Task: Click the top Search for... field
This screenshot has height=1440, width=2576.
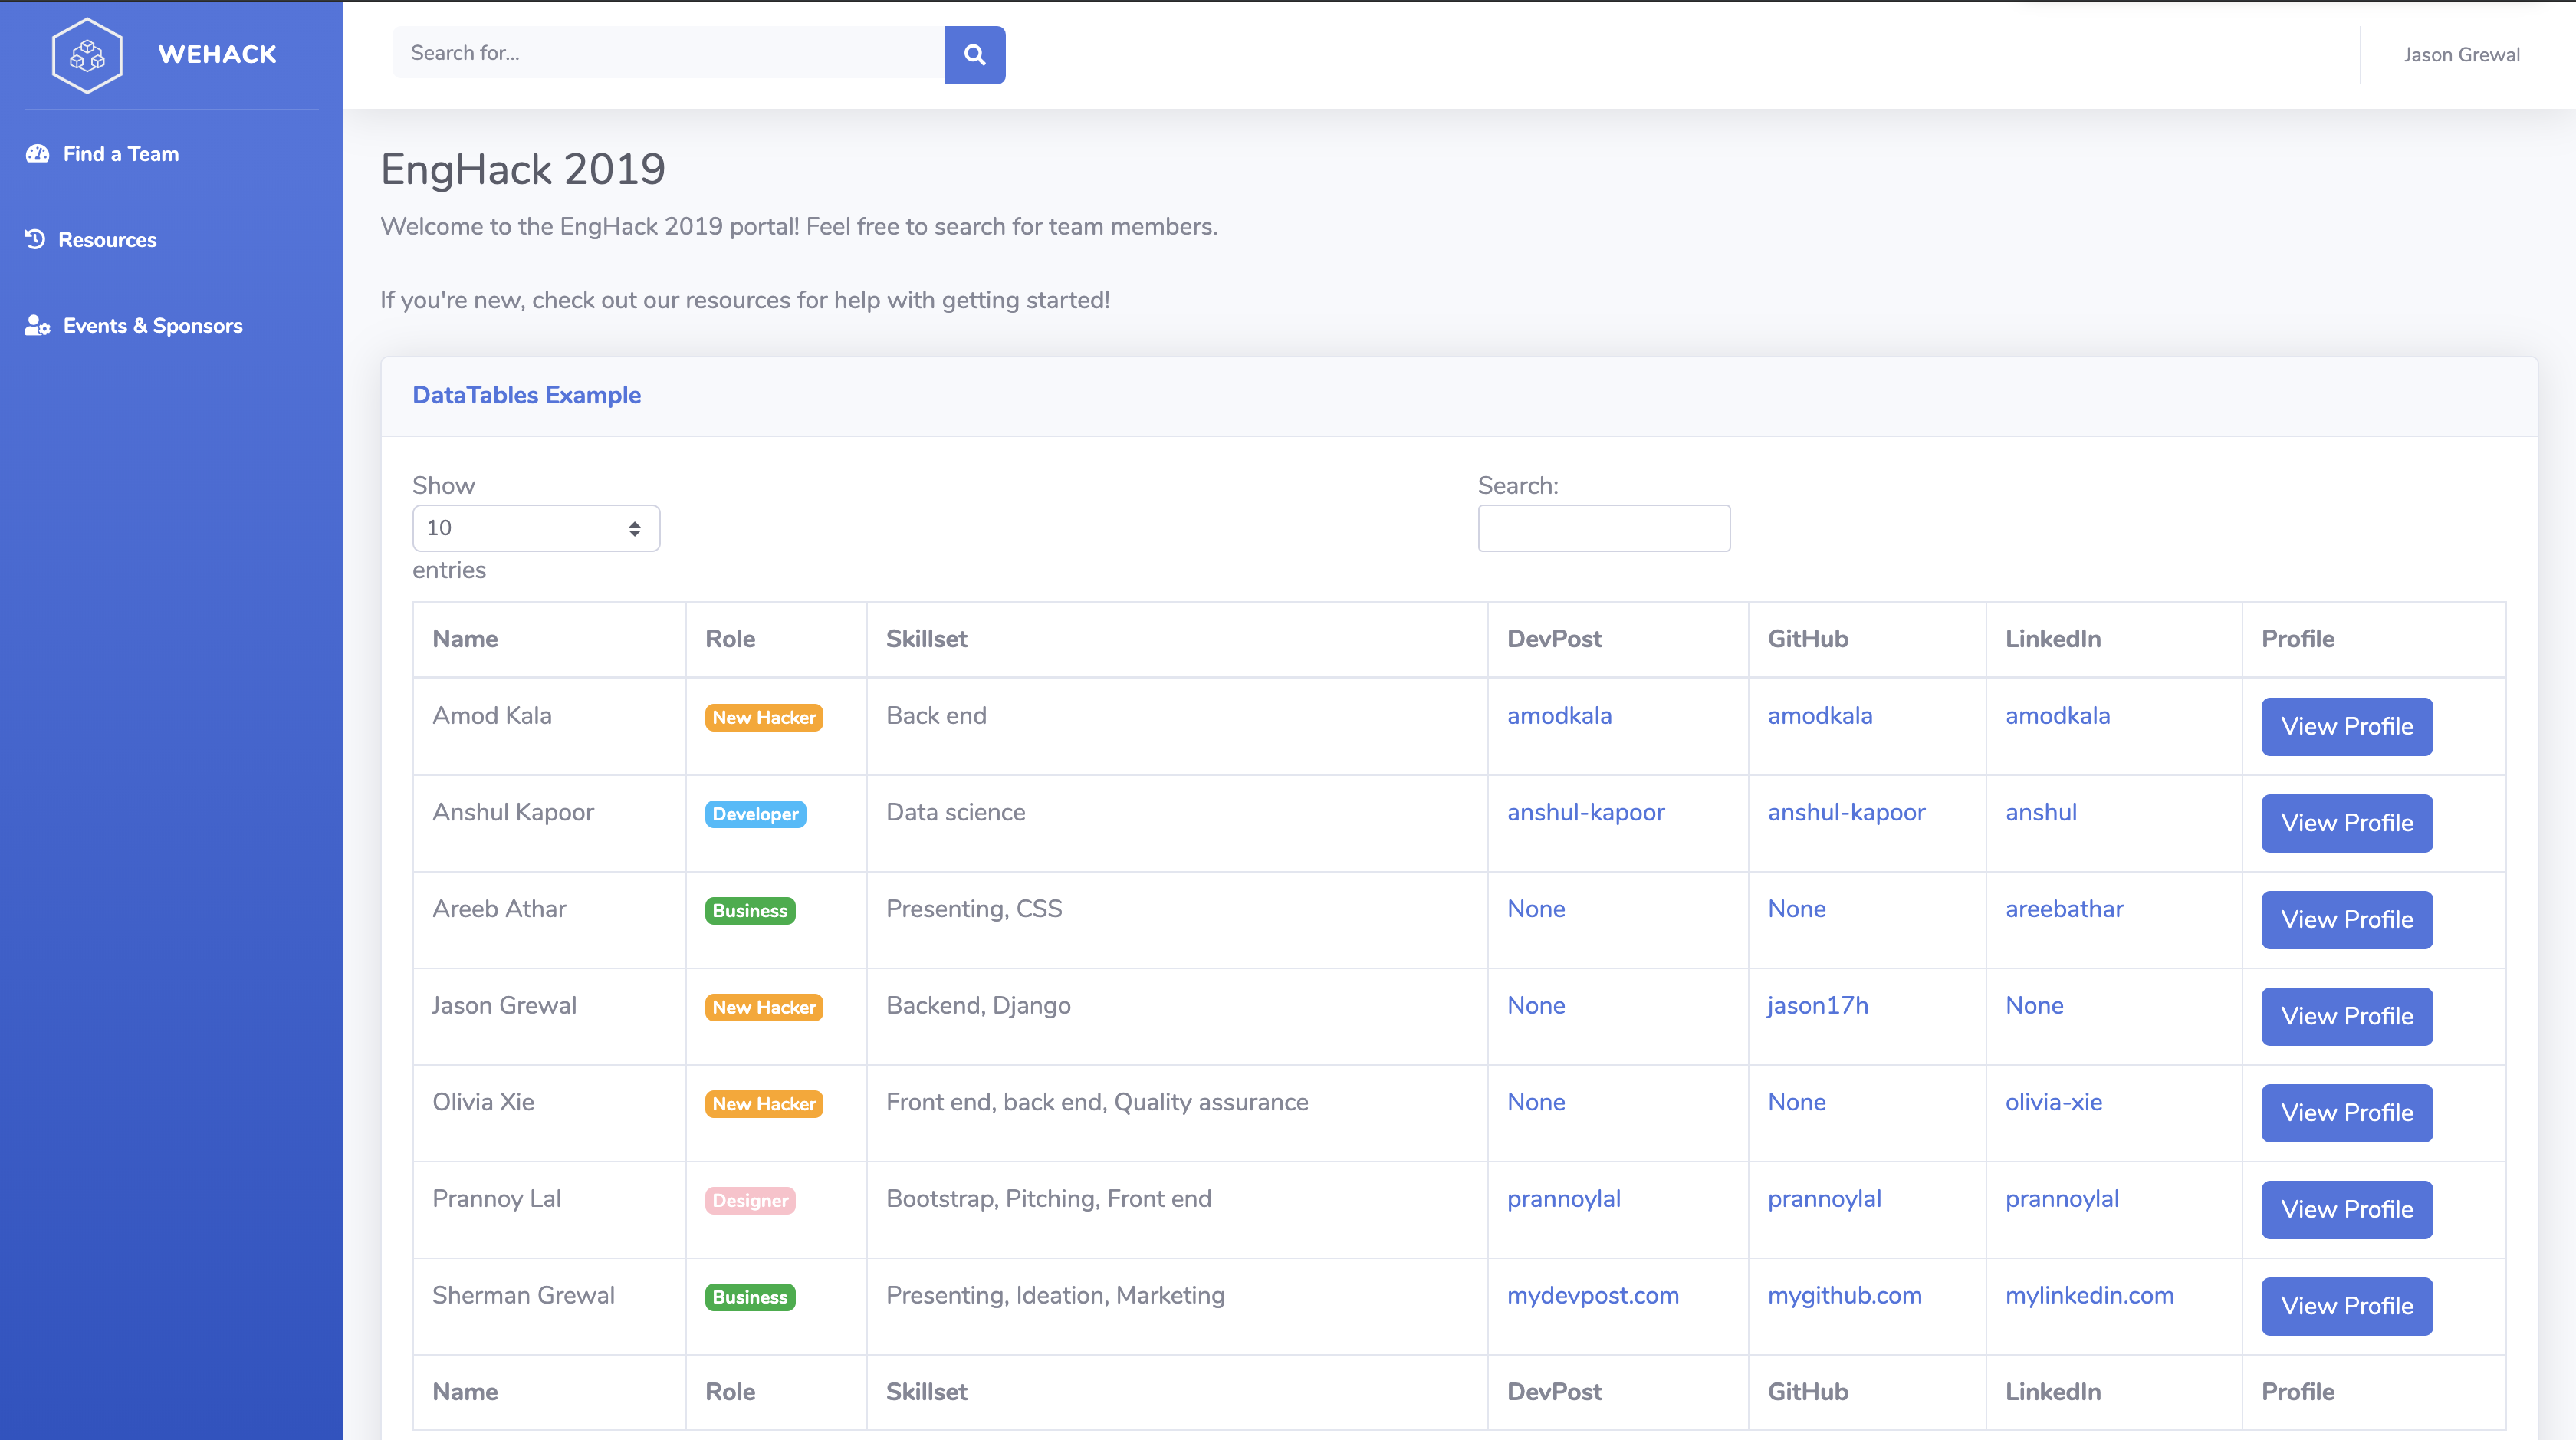Action: pyautogui.click(x=668, y=53)
